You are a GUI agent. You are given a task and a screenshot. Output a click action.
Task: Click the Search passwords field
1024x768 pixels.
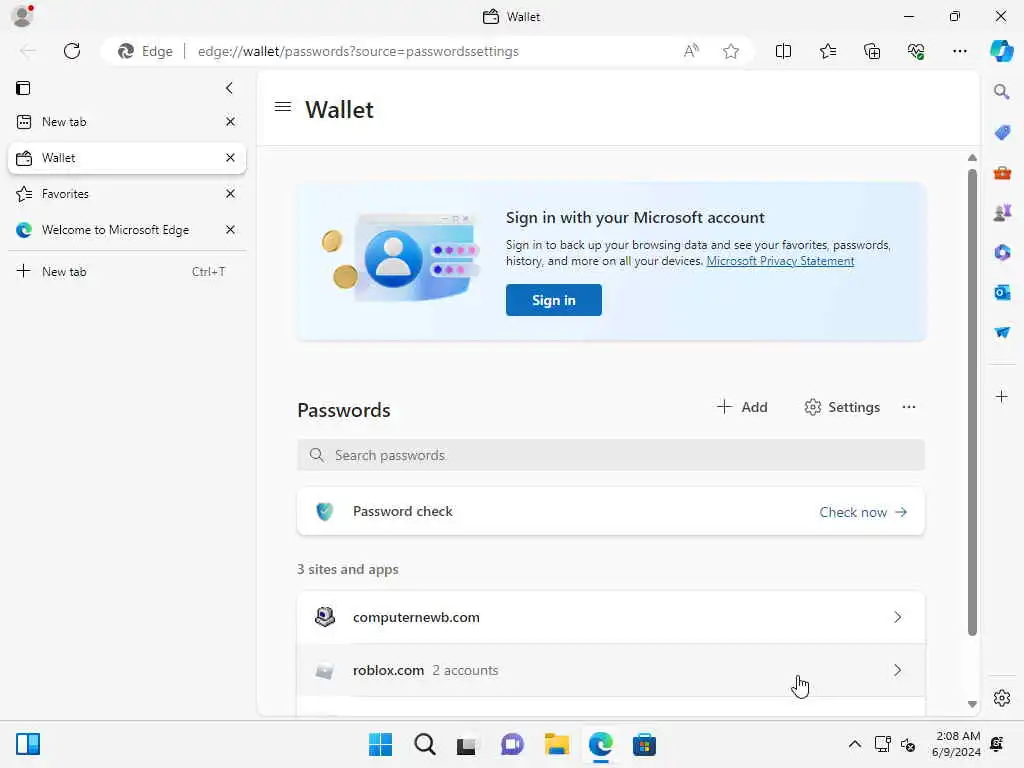pos(611,455)
